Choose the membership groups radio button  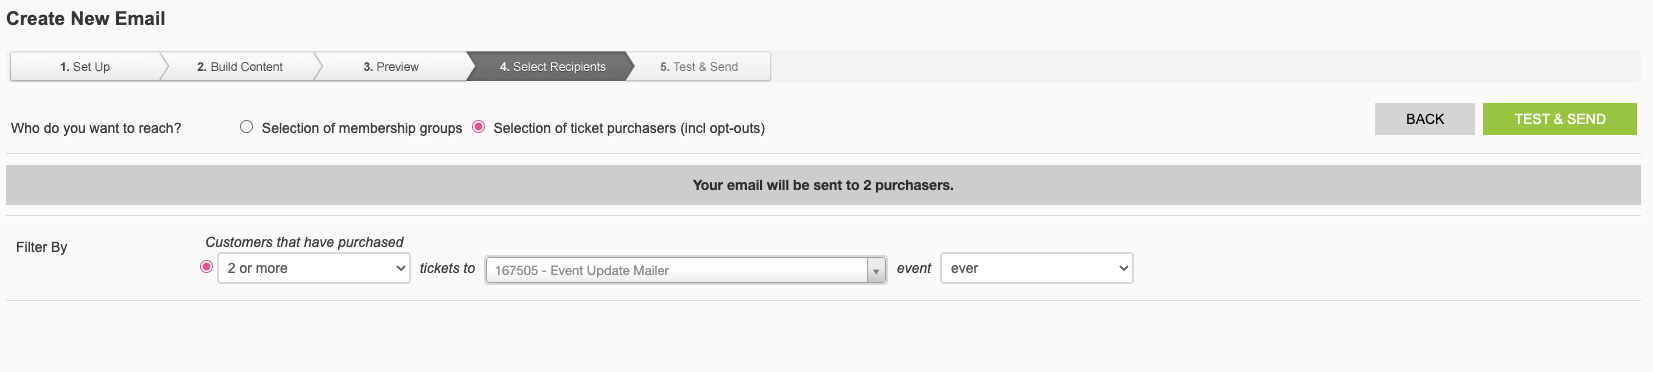(x=246, y=127)
